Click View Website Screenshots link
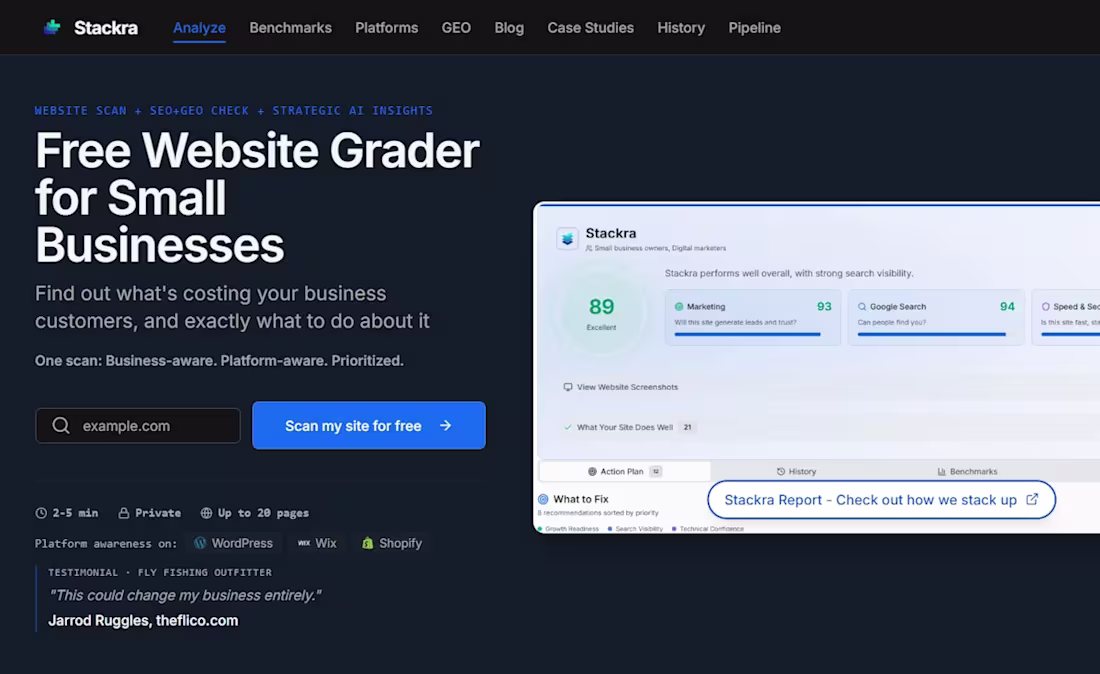 tap(627, 387)
